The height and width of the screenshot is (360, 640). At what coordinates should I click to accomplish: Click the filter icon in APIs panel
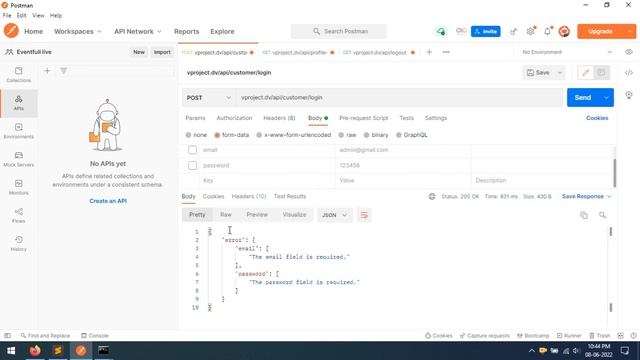(64, 71)
